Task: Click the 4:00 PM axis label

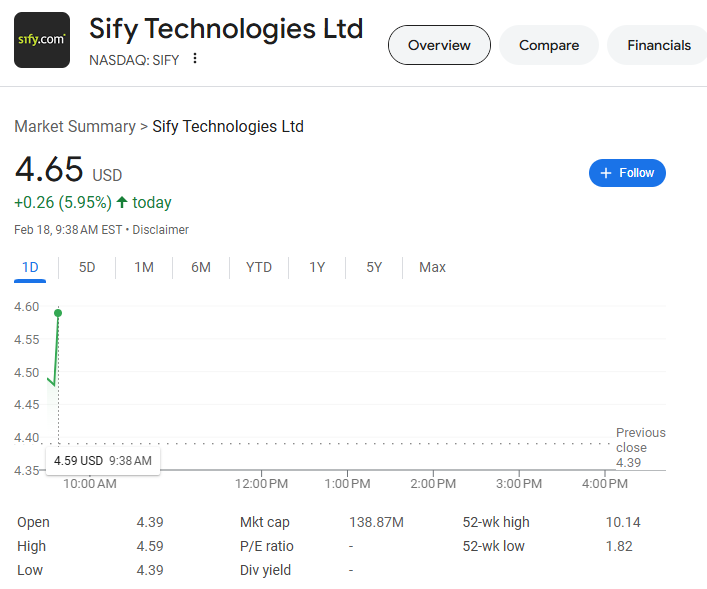Action: click(x=605, y=484)
